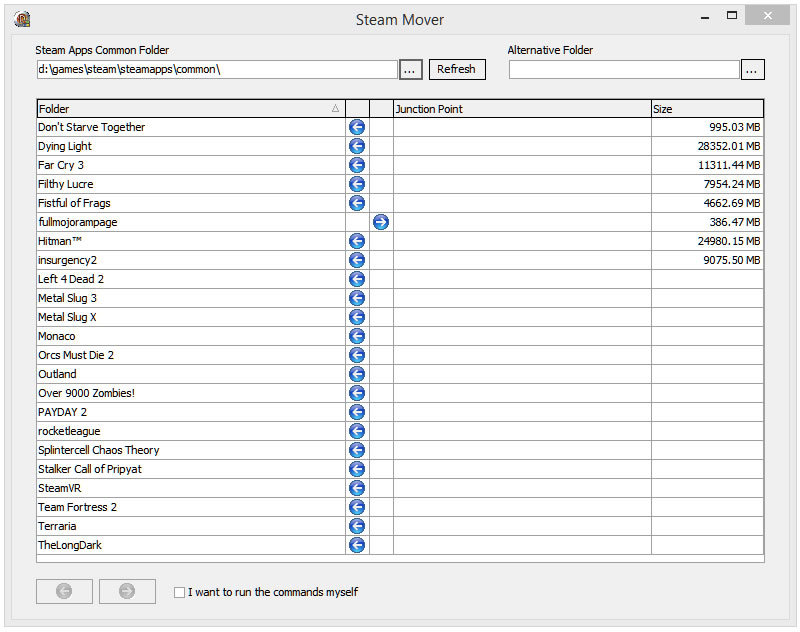Select the Terraria folder name
800x632 pixels.
point(57,526)
